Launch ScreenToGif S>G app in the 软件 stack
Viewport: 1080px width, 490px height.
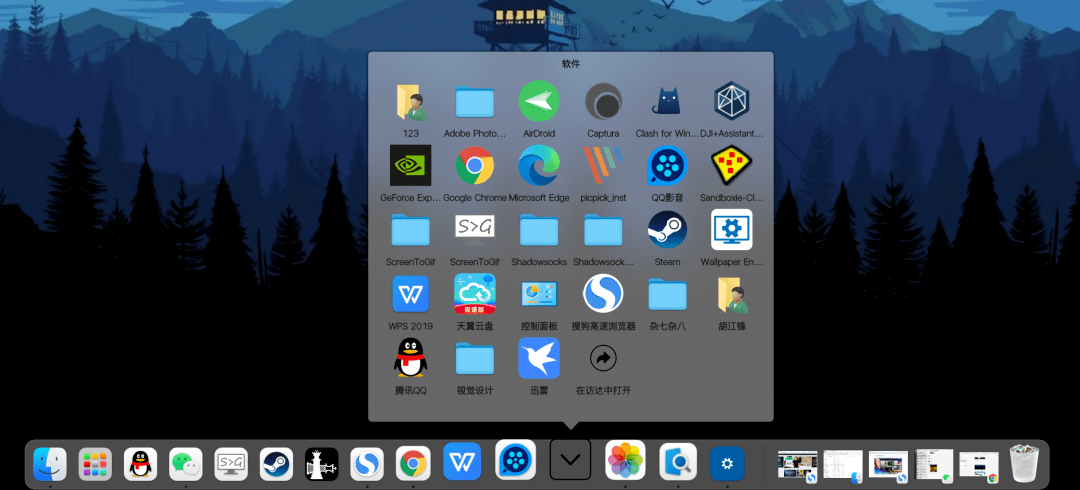[x=475, y=229]
